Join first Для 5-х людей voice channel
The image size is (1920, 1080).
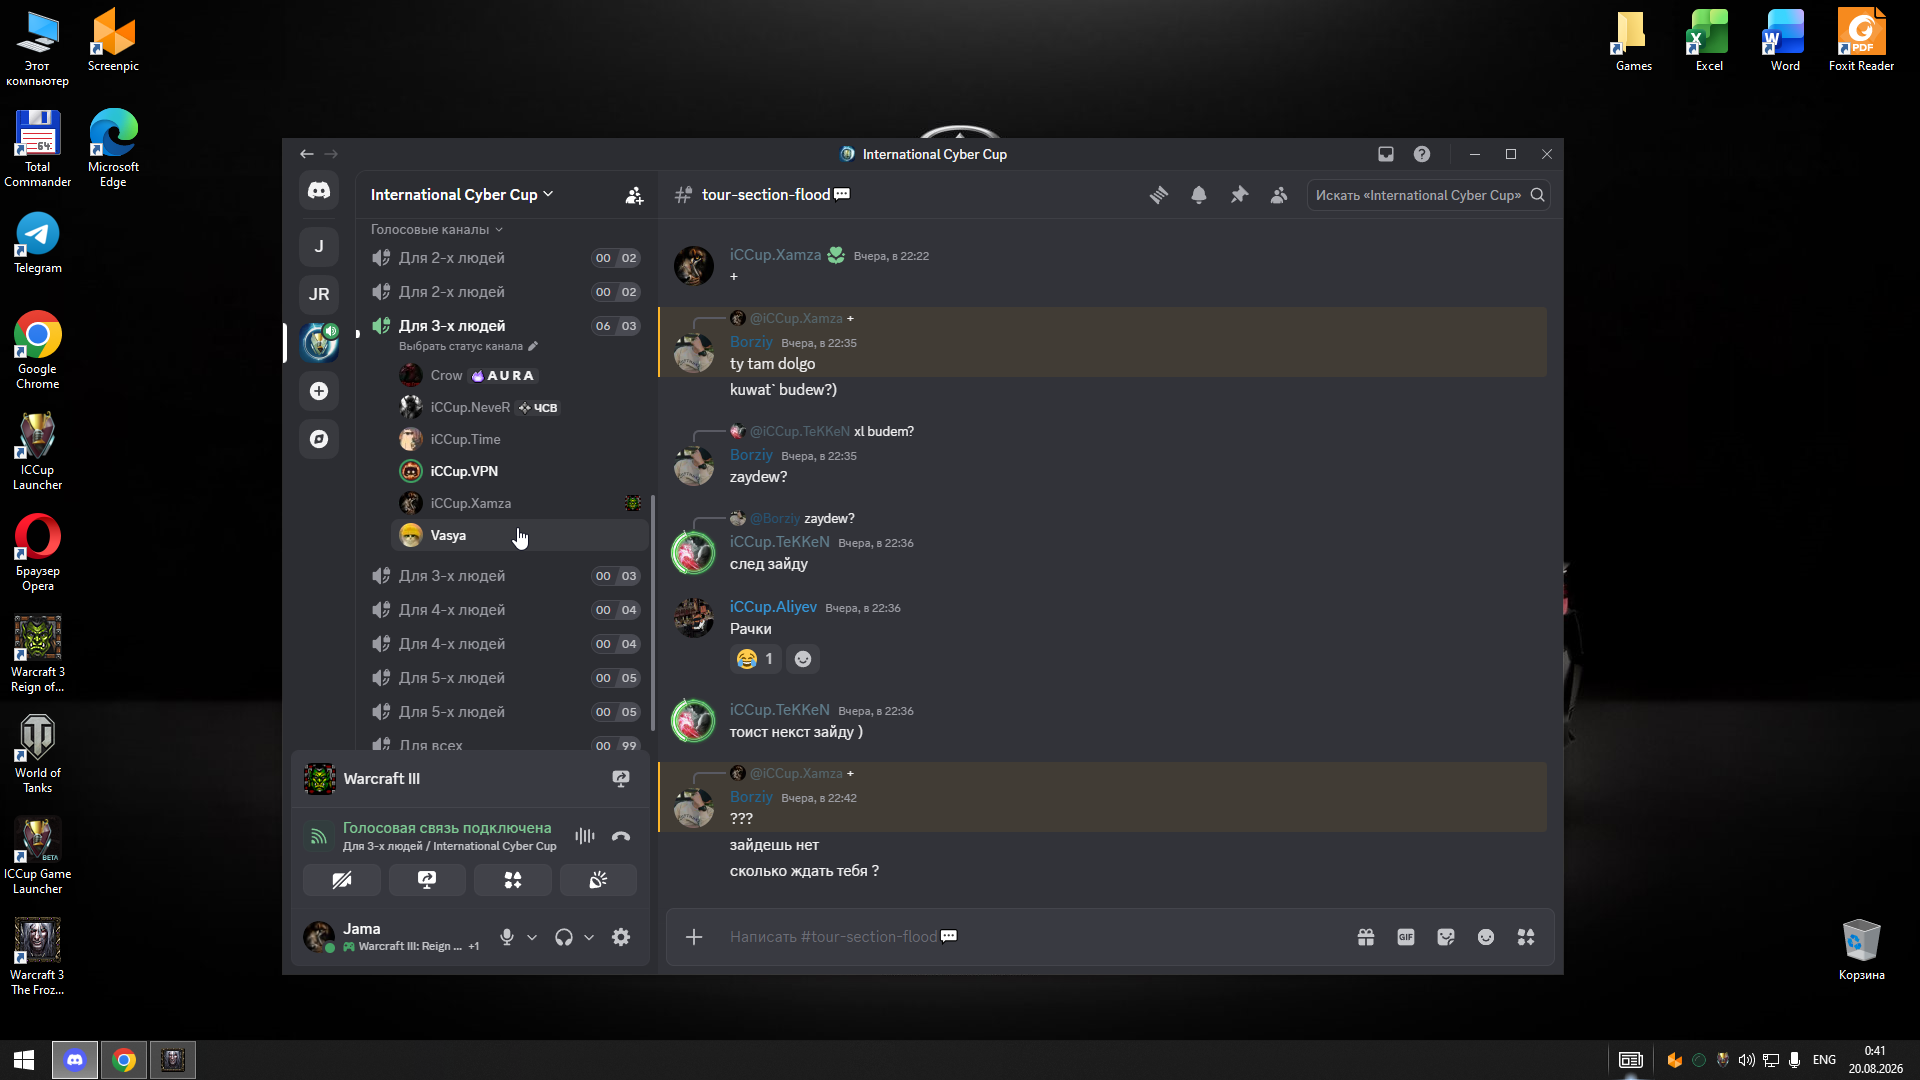tap(506, 678)
